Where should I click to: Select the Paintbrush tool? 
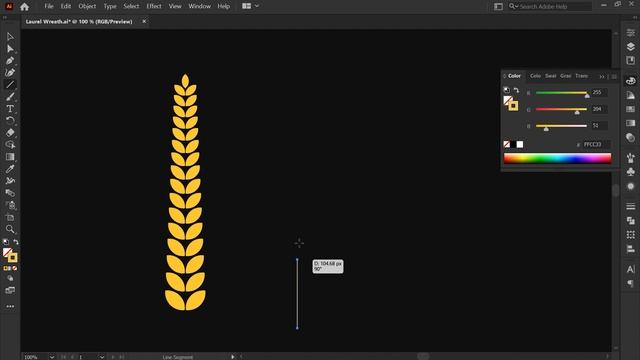click(x=10, y=97)
